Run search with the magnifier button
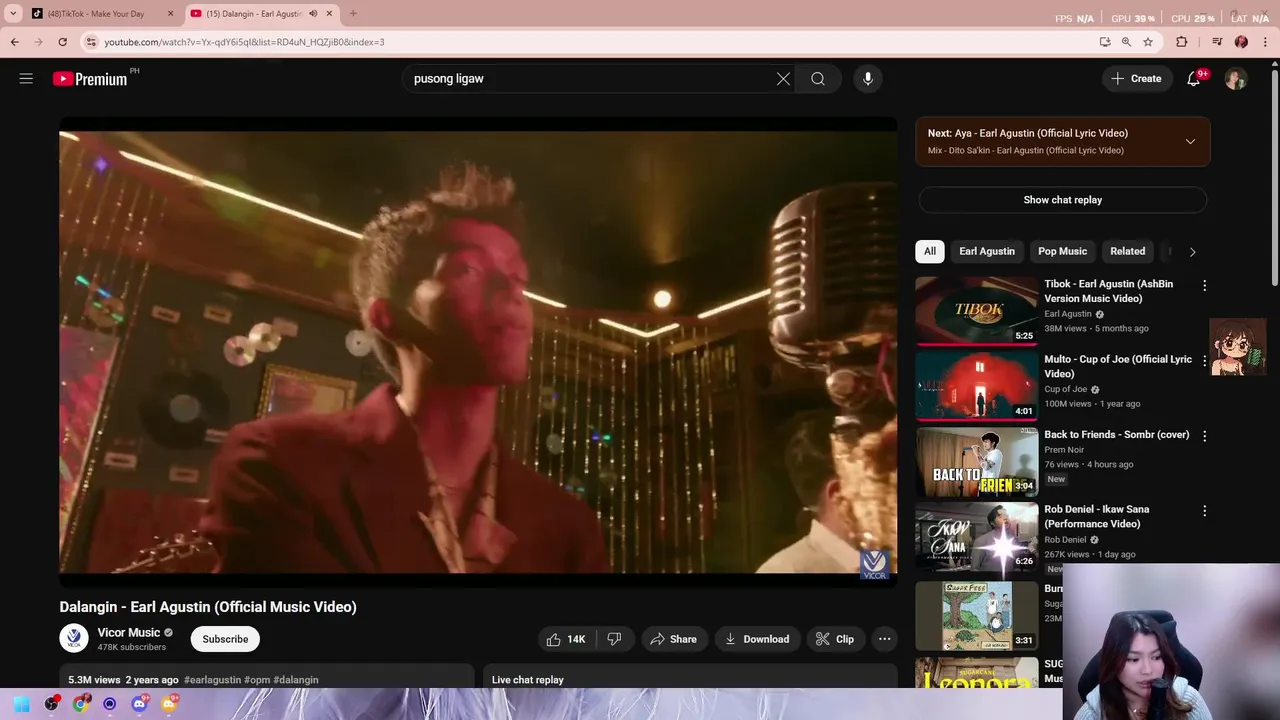The height and width of the screenshot is (720, 1280). tap(818, 79)
